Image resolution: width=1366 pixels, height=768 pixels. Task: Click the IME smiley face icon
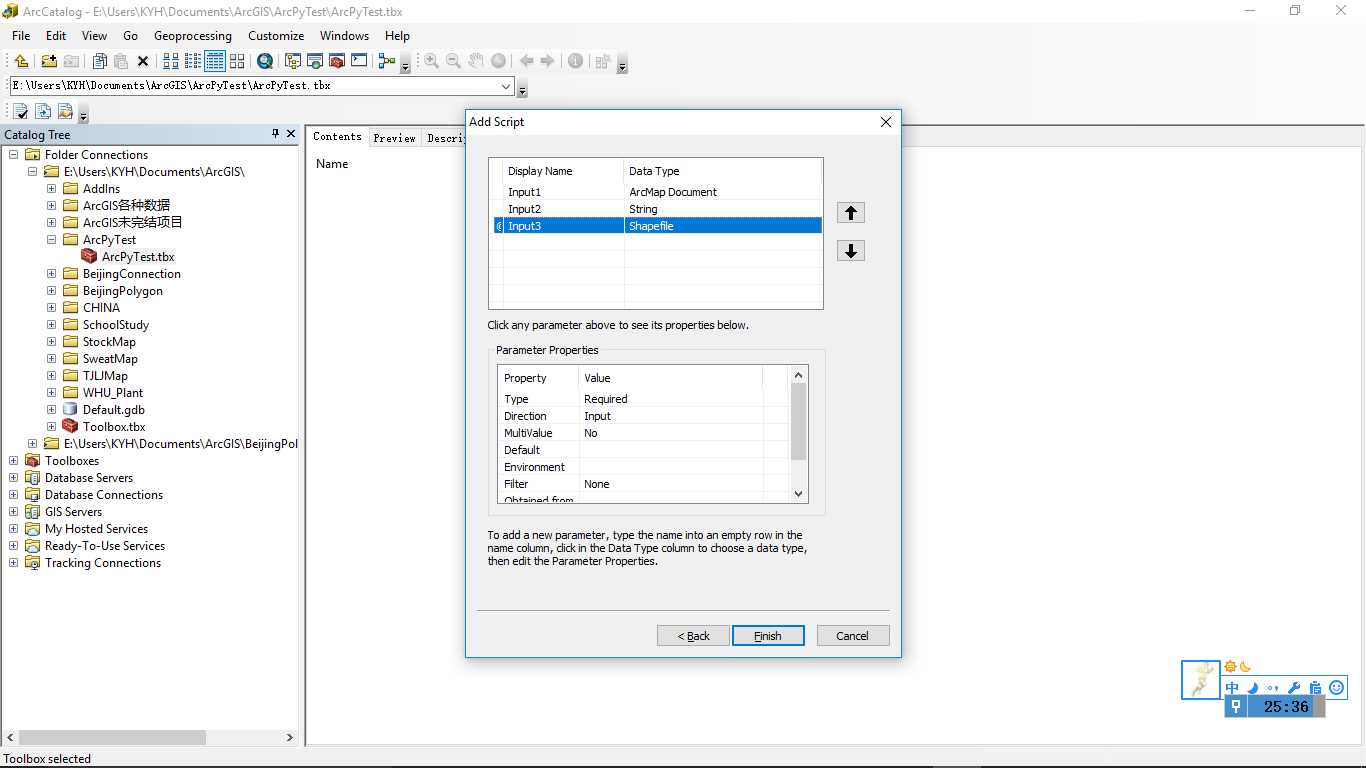1336,688
